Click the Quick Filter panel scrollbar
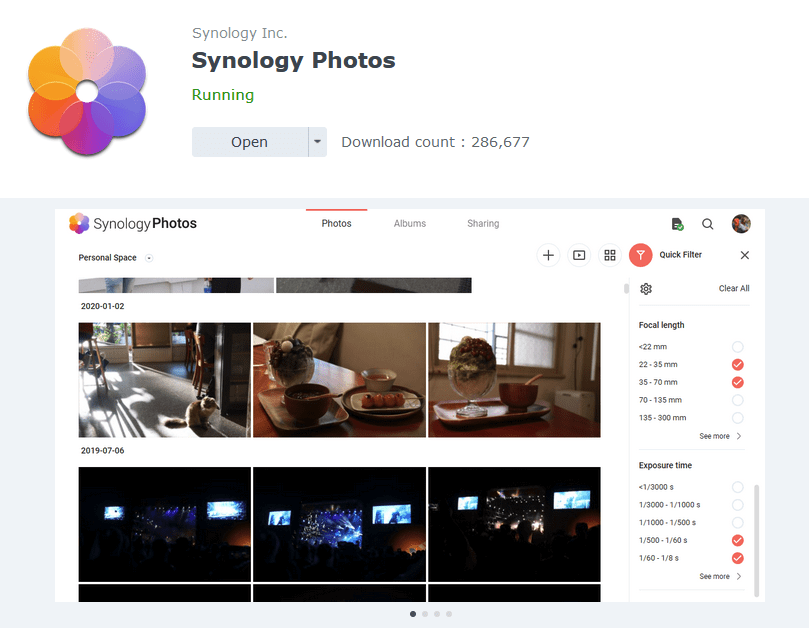 click(x=756, y=540)
